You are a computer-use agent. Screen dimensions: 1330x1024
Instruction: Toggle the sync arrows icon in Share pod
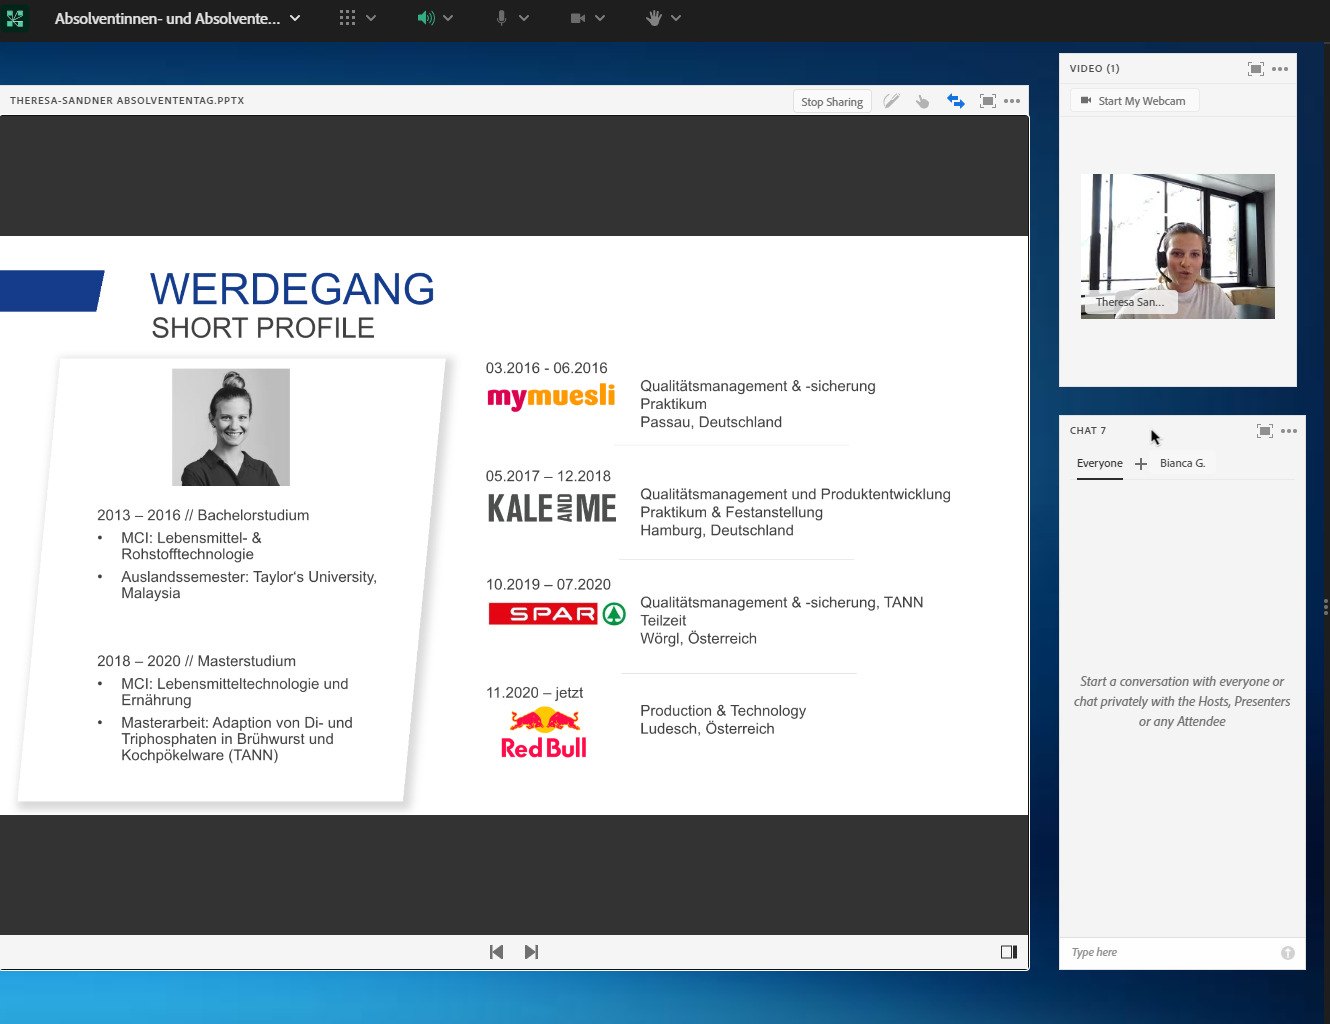pyautogui.click(x=956, y=101)
